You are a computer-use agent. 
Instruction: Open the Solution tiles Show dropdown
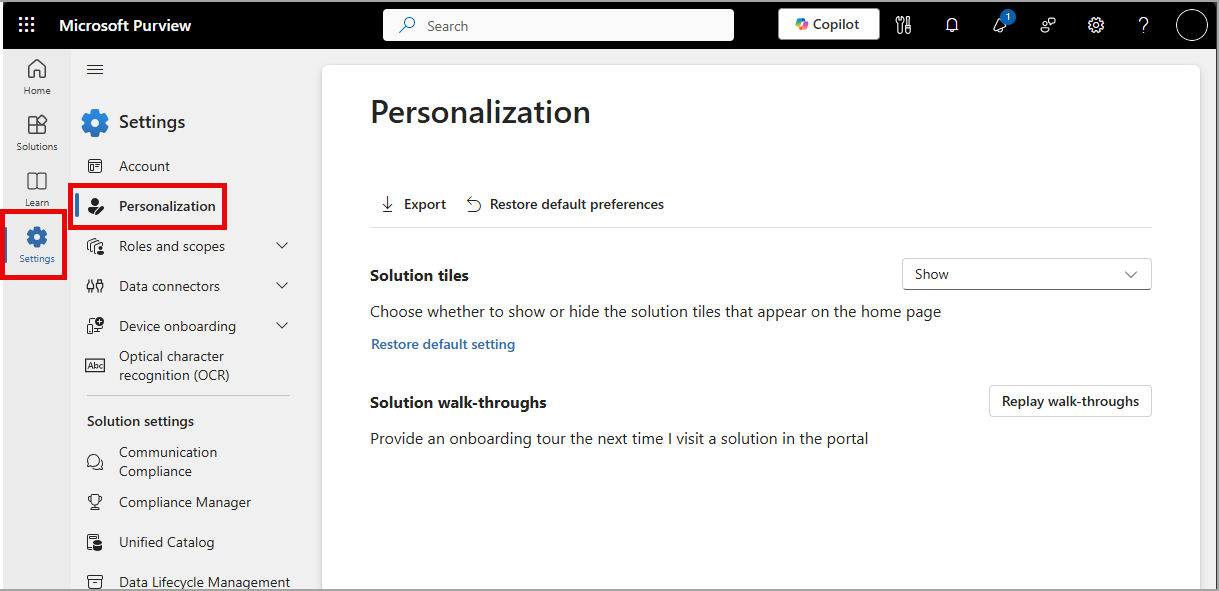tap(1026, 274)
